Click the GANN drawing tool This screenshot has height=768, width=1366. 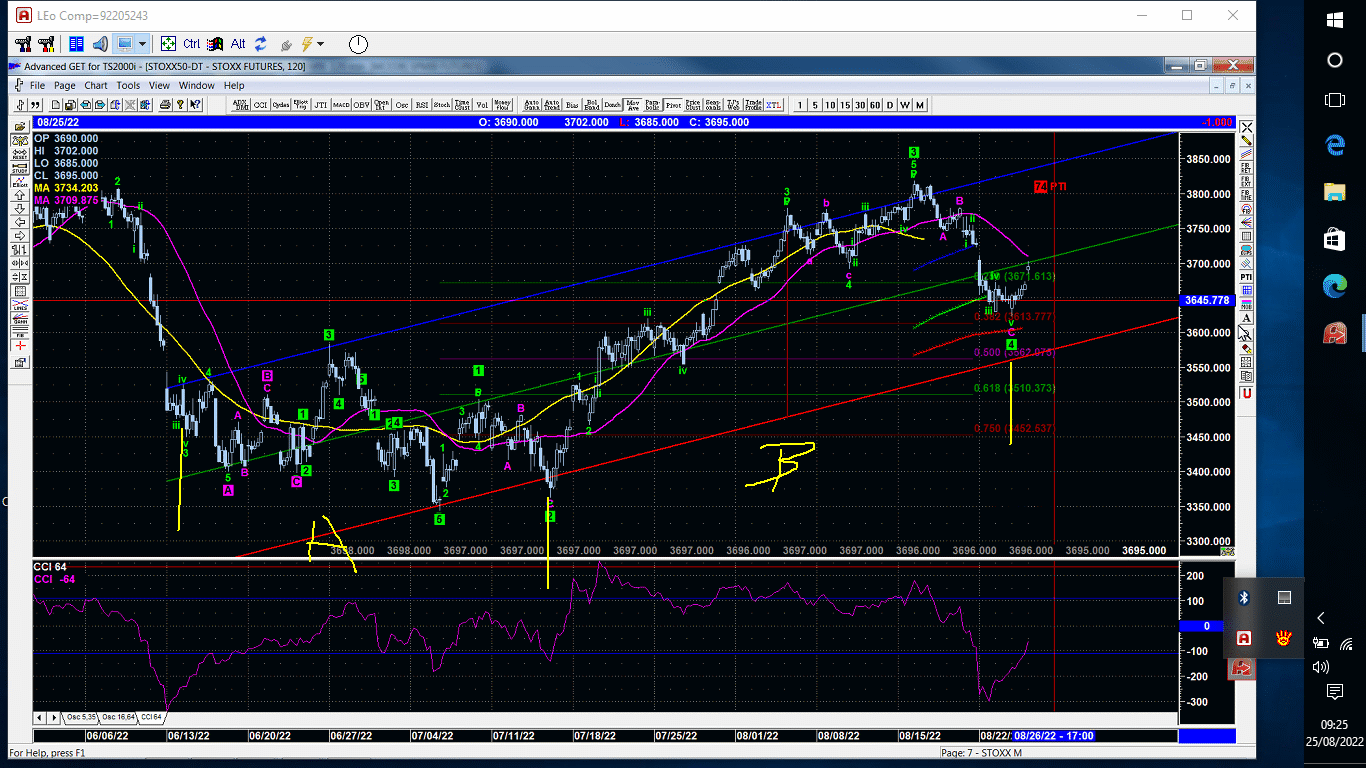coord(19,319)
